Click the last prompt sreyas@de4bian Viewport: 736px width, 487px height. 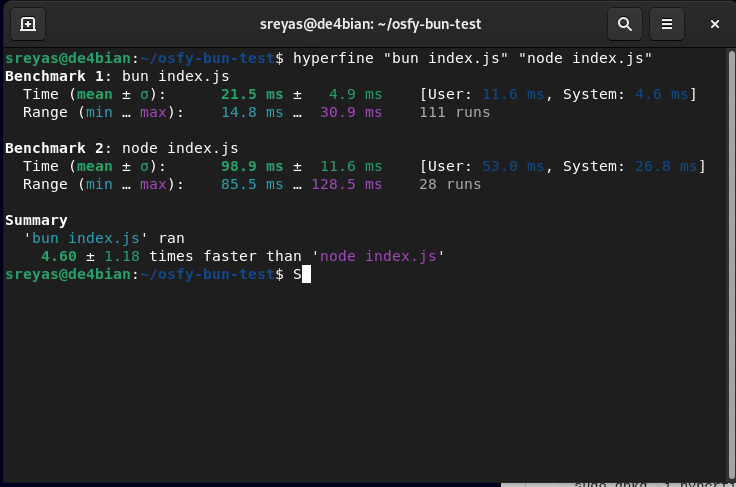click(x=68, y=274)
